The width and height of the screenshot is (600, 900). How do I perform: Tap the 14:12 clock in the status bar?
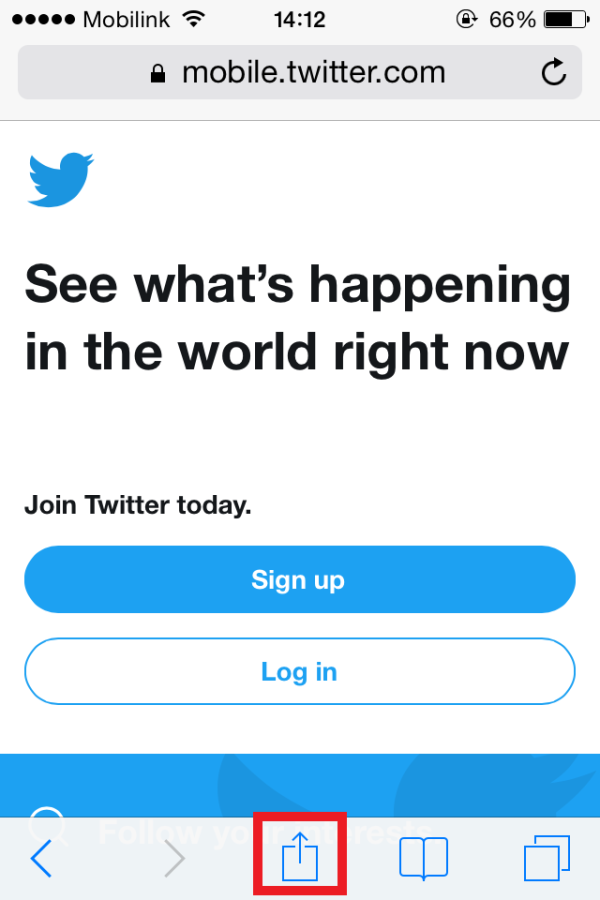[300, 19]
